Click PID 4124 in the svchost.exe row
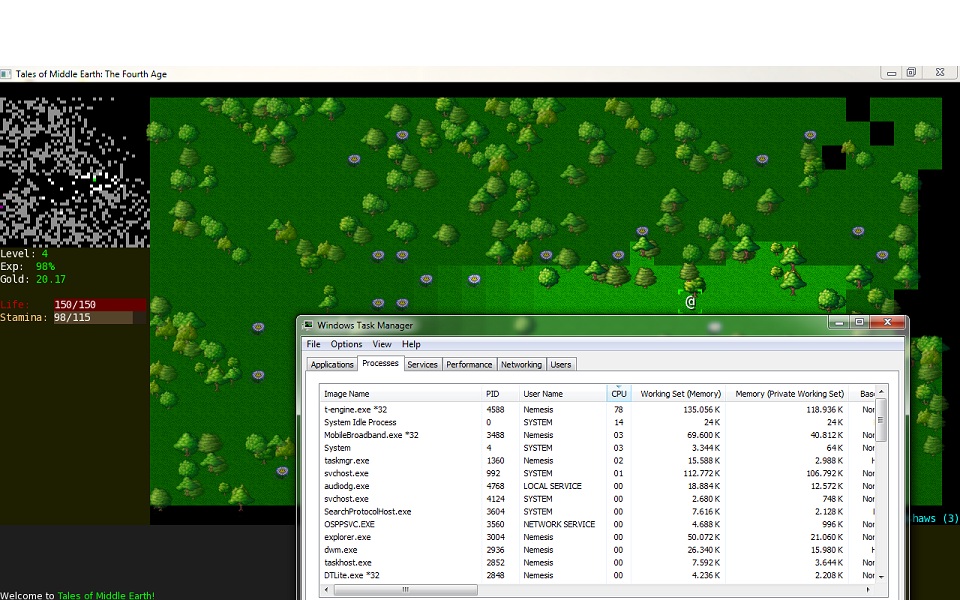The width and height of the screenshot is (960, 600). [x=495, y=499]
